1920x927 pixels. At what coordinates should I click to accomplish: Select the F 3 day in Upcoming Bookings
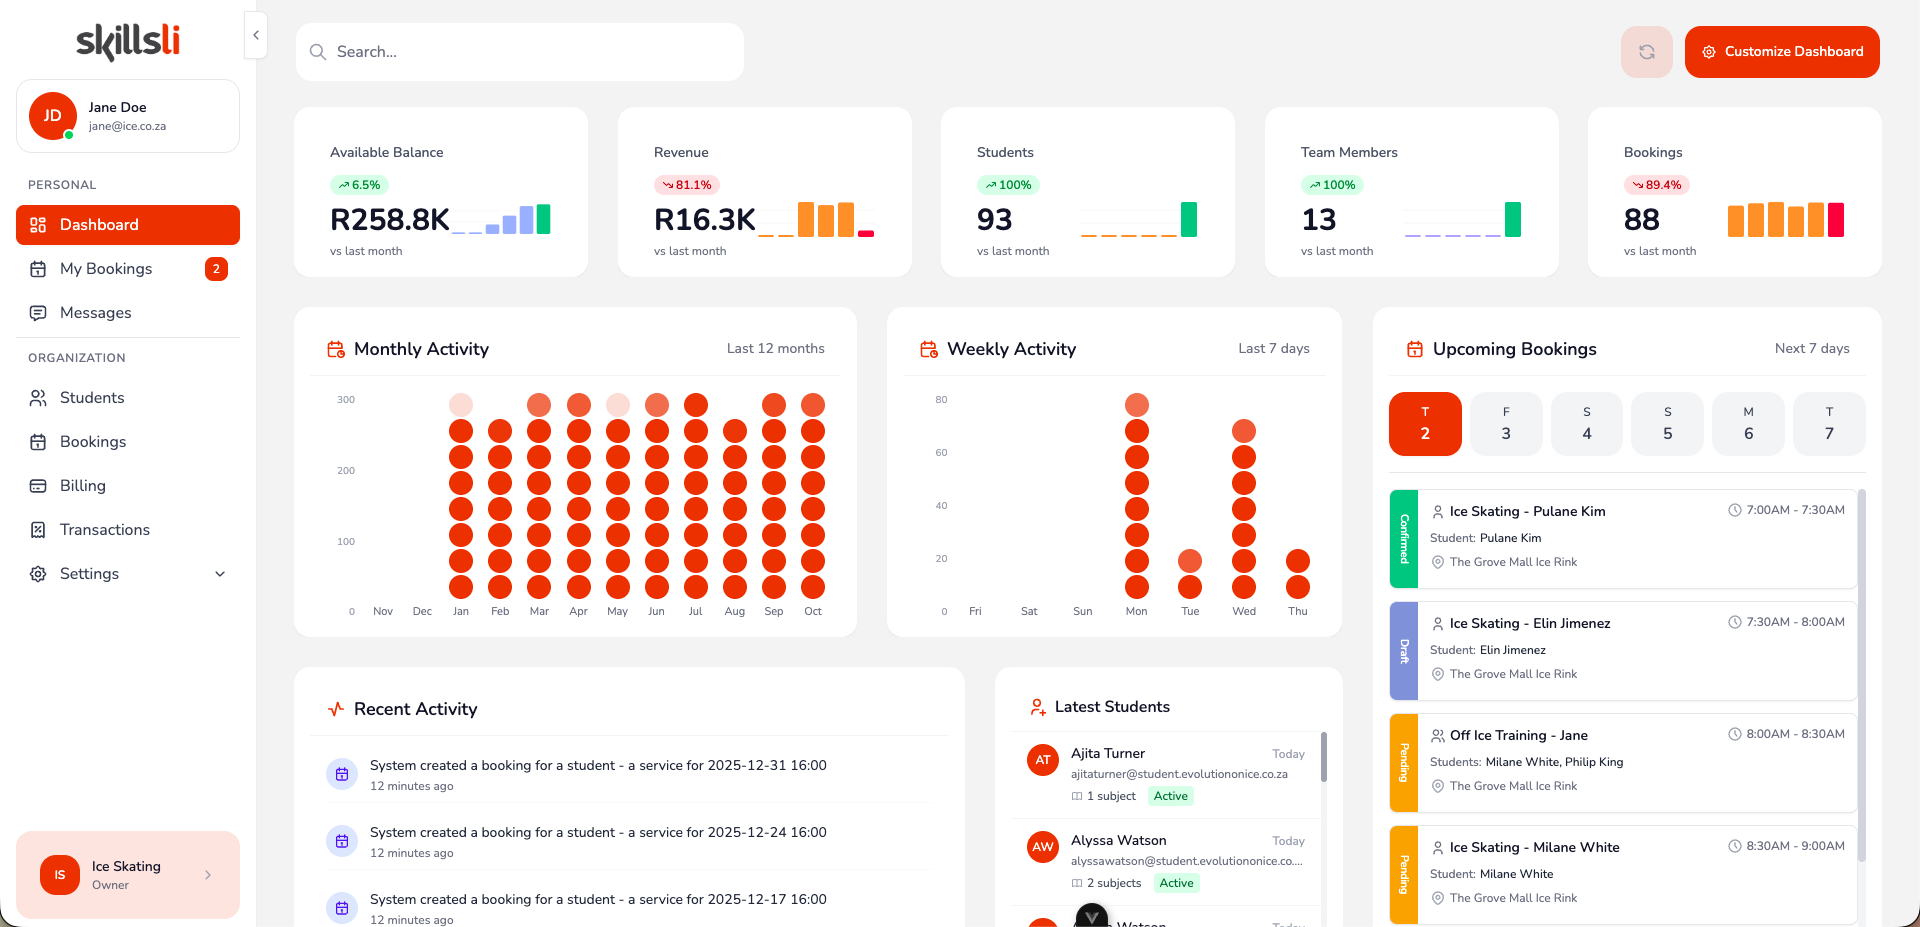[1505, 423]
